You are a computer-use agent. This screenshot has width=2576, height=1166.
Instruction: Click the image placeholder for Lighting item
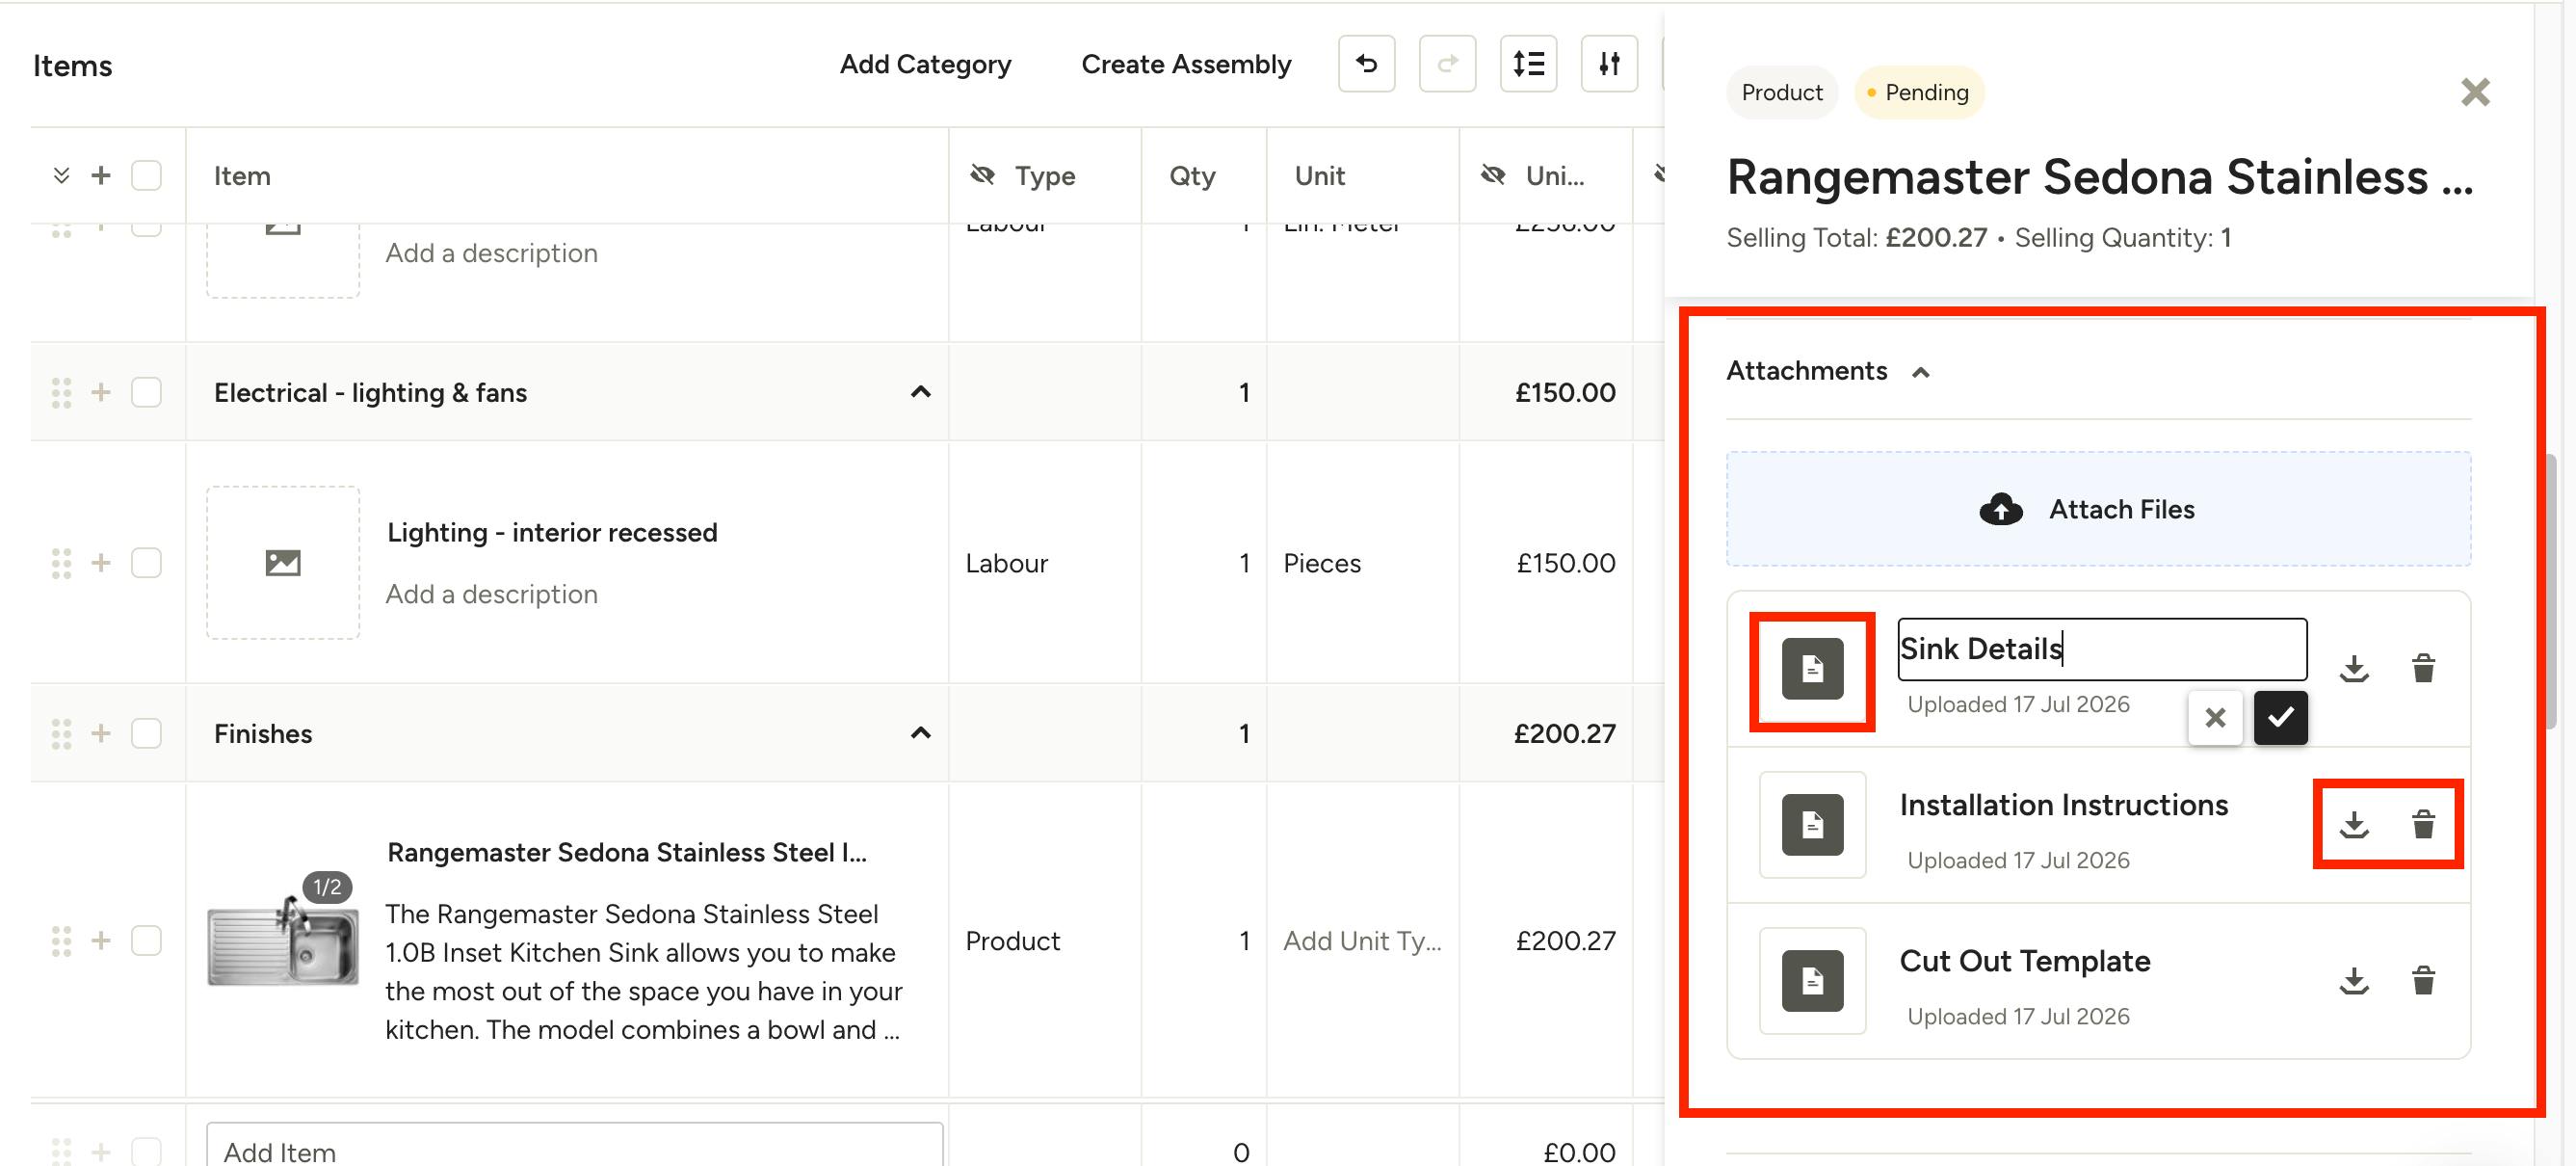[x=283, y=563]
